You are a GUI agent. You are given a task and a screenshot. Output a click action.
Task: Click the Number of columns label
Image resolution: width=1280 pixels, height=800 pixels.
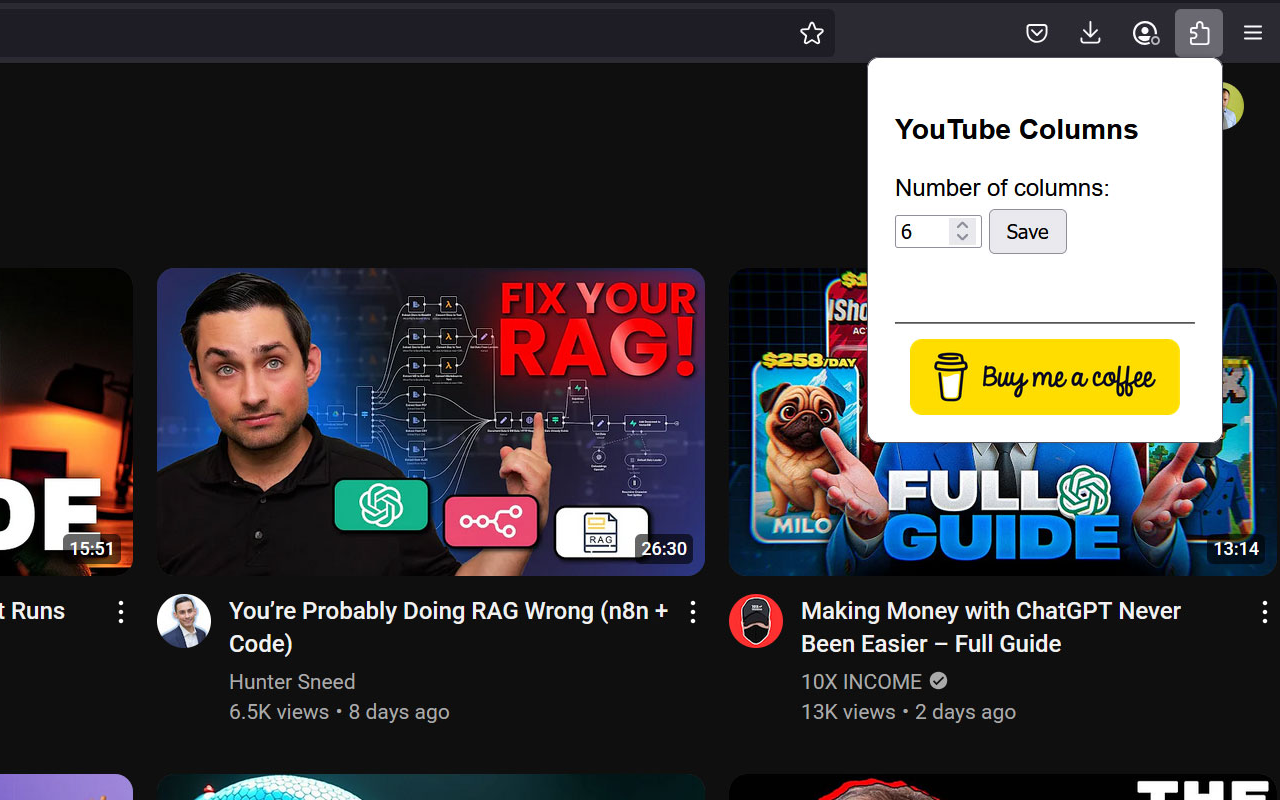coord(1002,188)
